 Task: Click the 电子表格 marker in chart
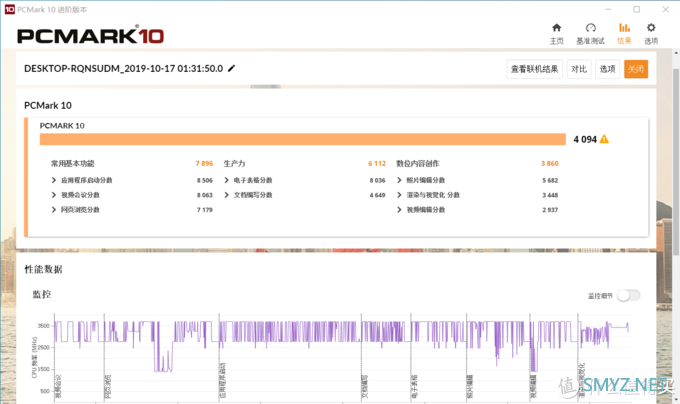pos(415,386)
